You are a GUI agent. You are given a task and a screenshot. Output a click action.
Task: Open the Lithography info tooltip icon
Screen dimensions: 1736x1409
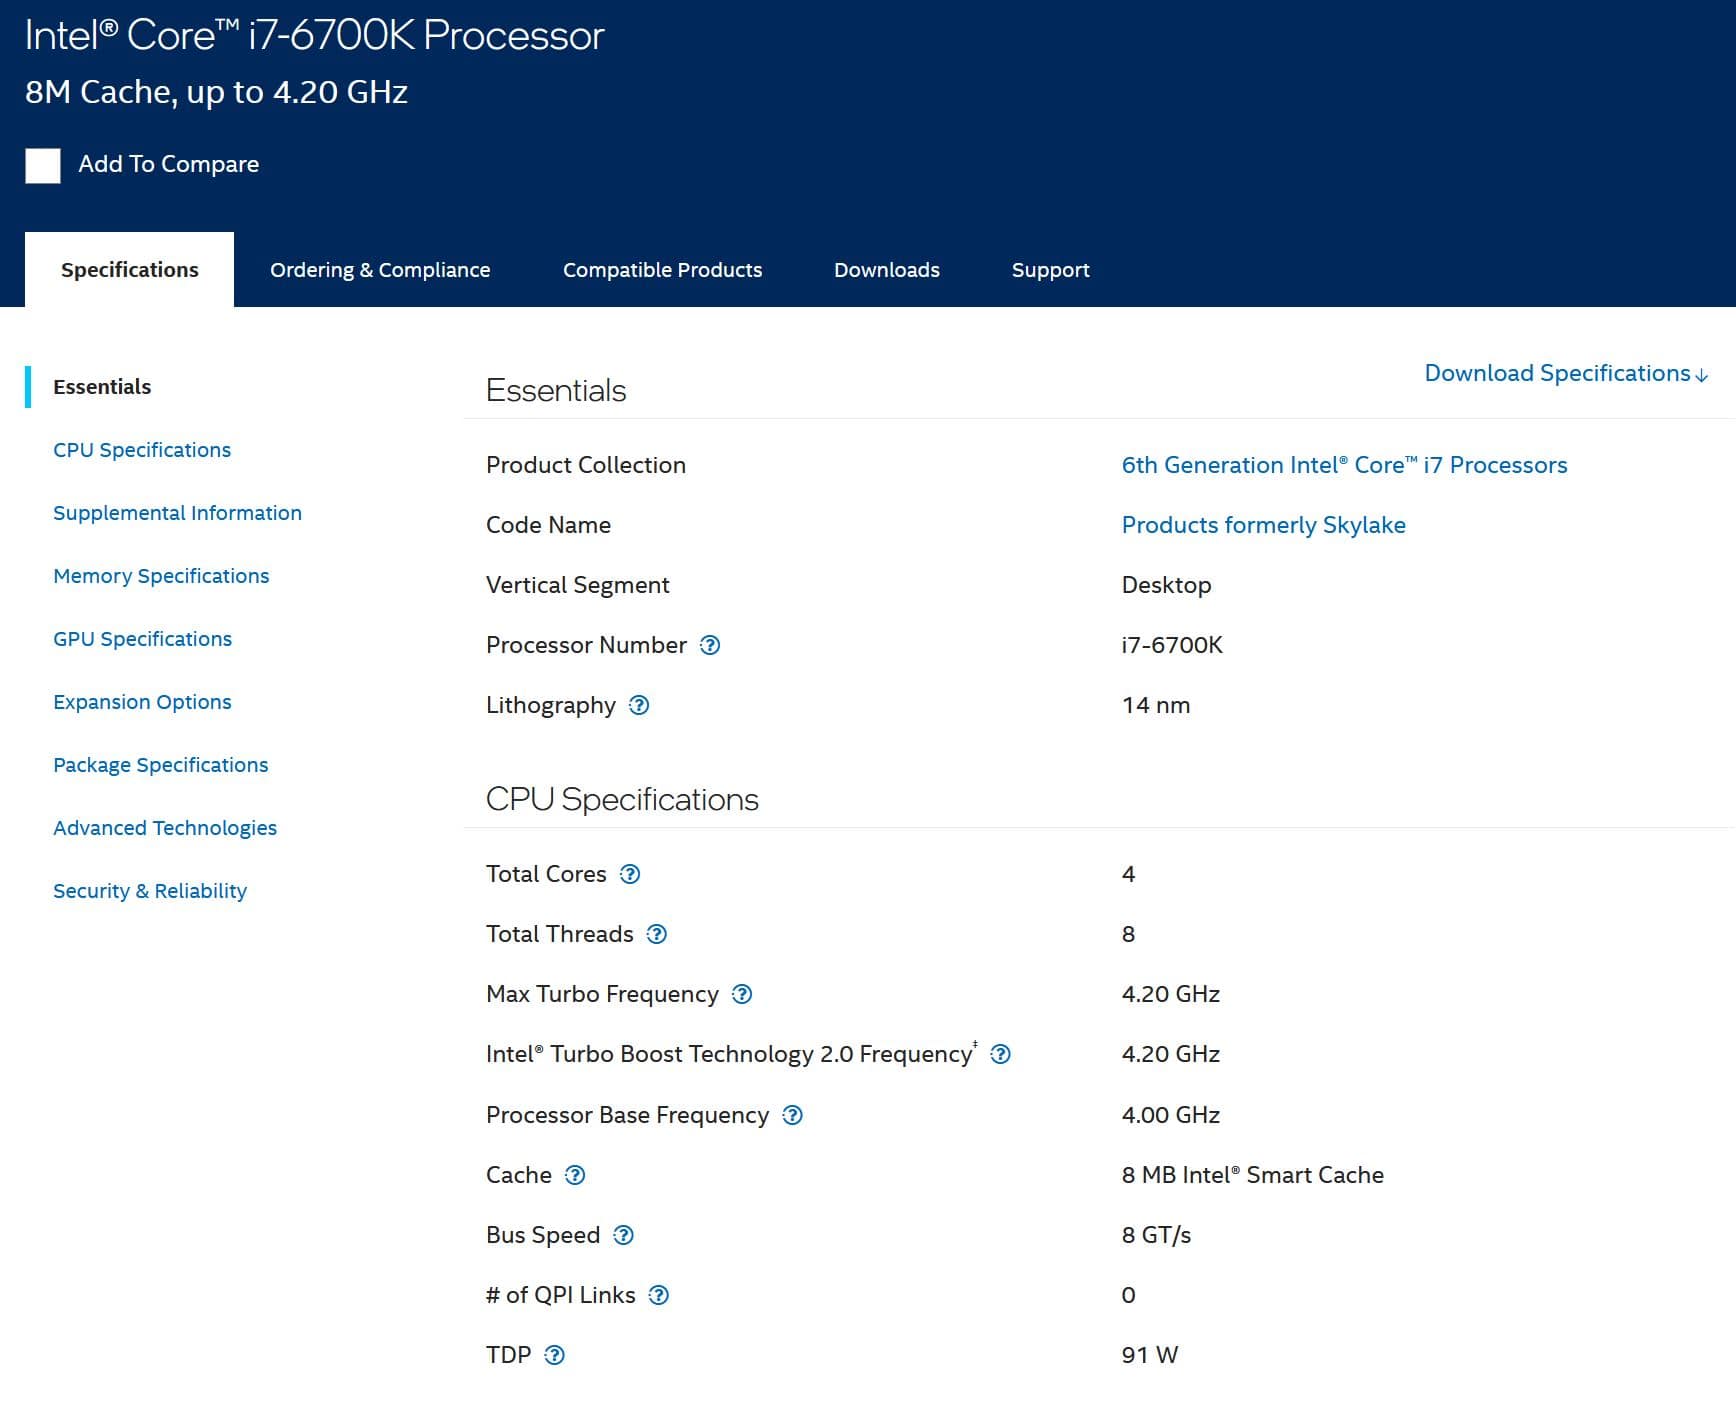(639, 705)
